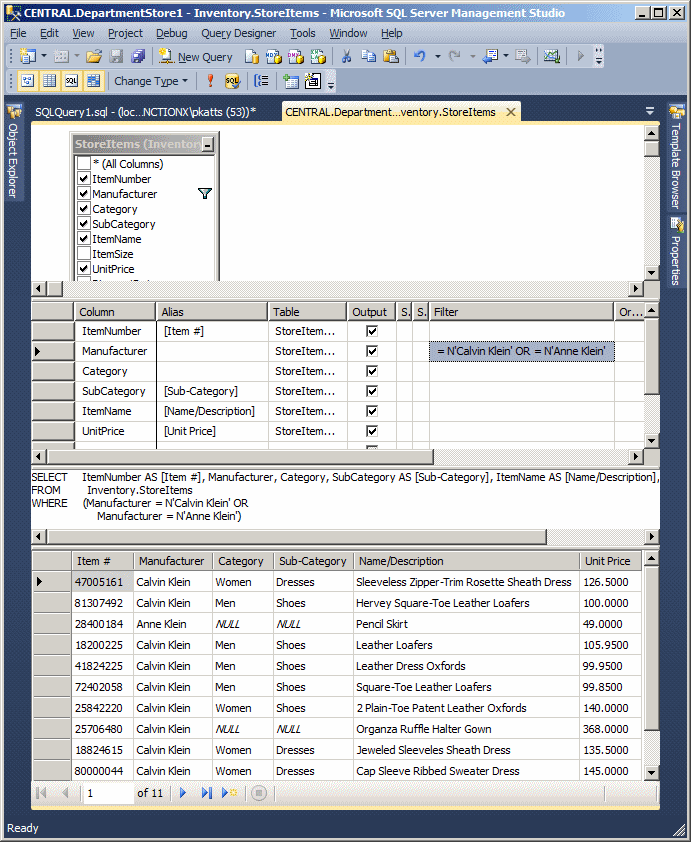Open the Template Browser side panel

click(676, 156)
